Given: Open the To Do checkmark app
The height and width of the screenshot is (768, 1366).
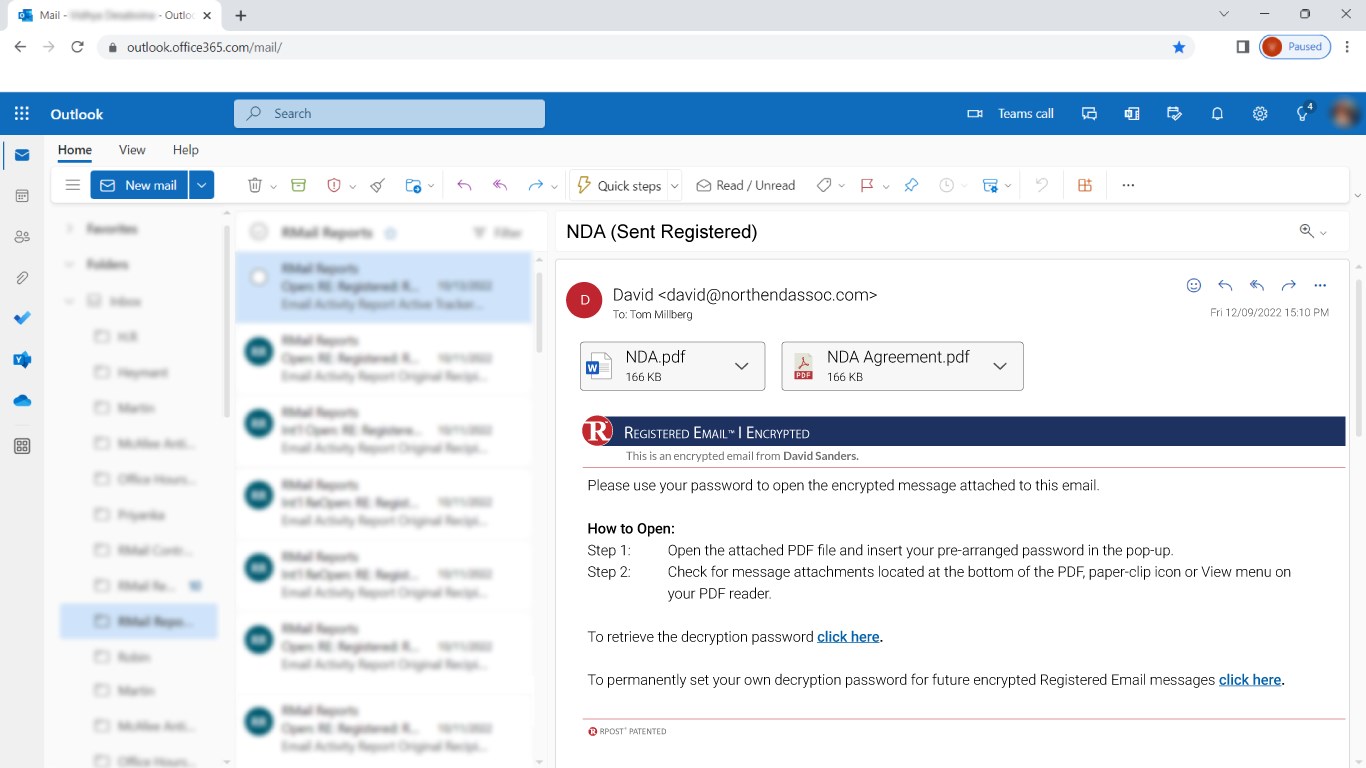Looking at the screenshot, I should (x=22, y=318).
